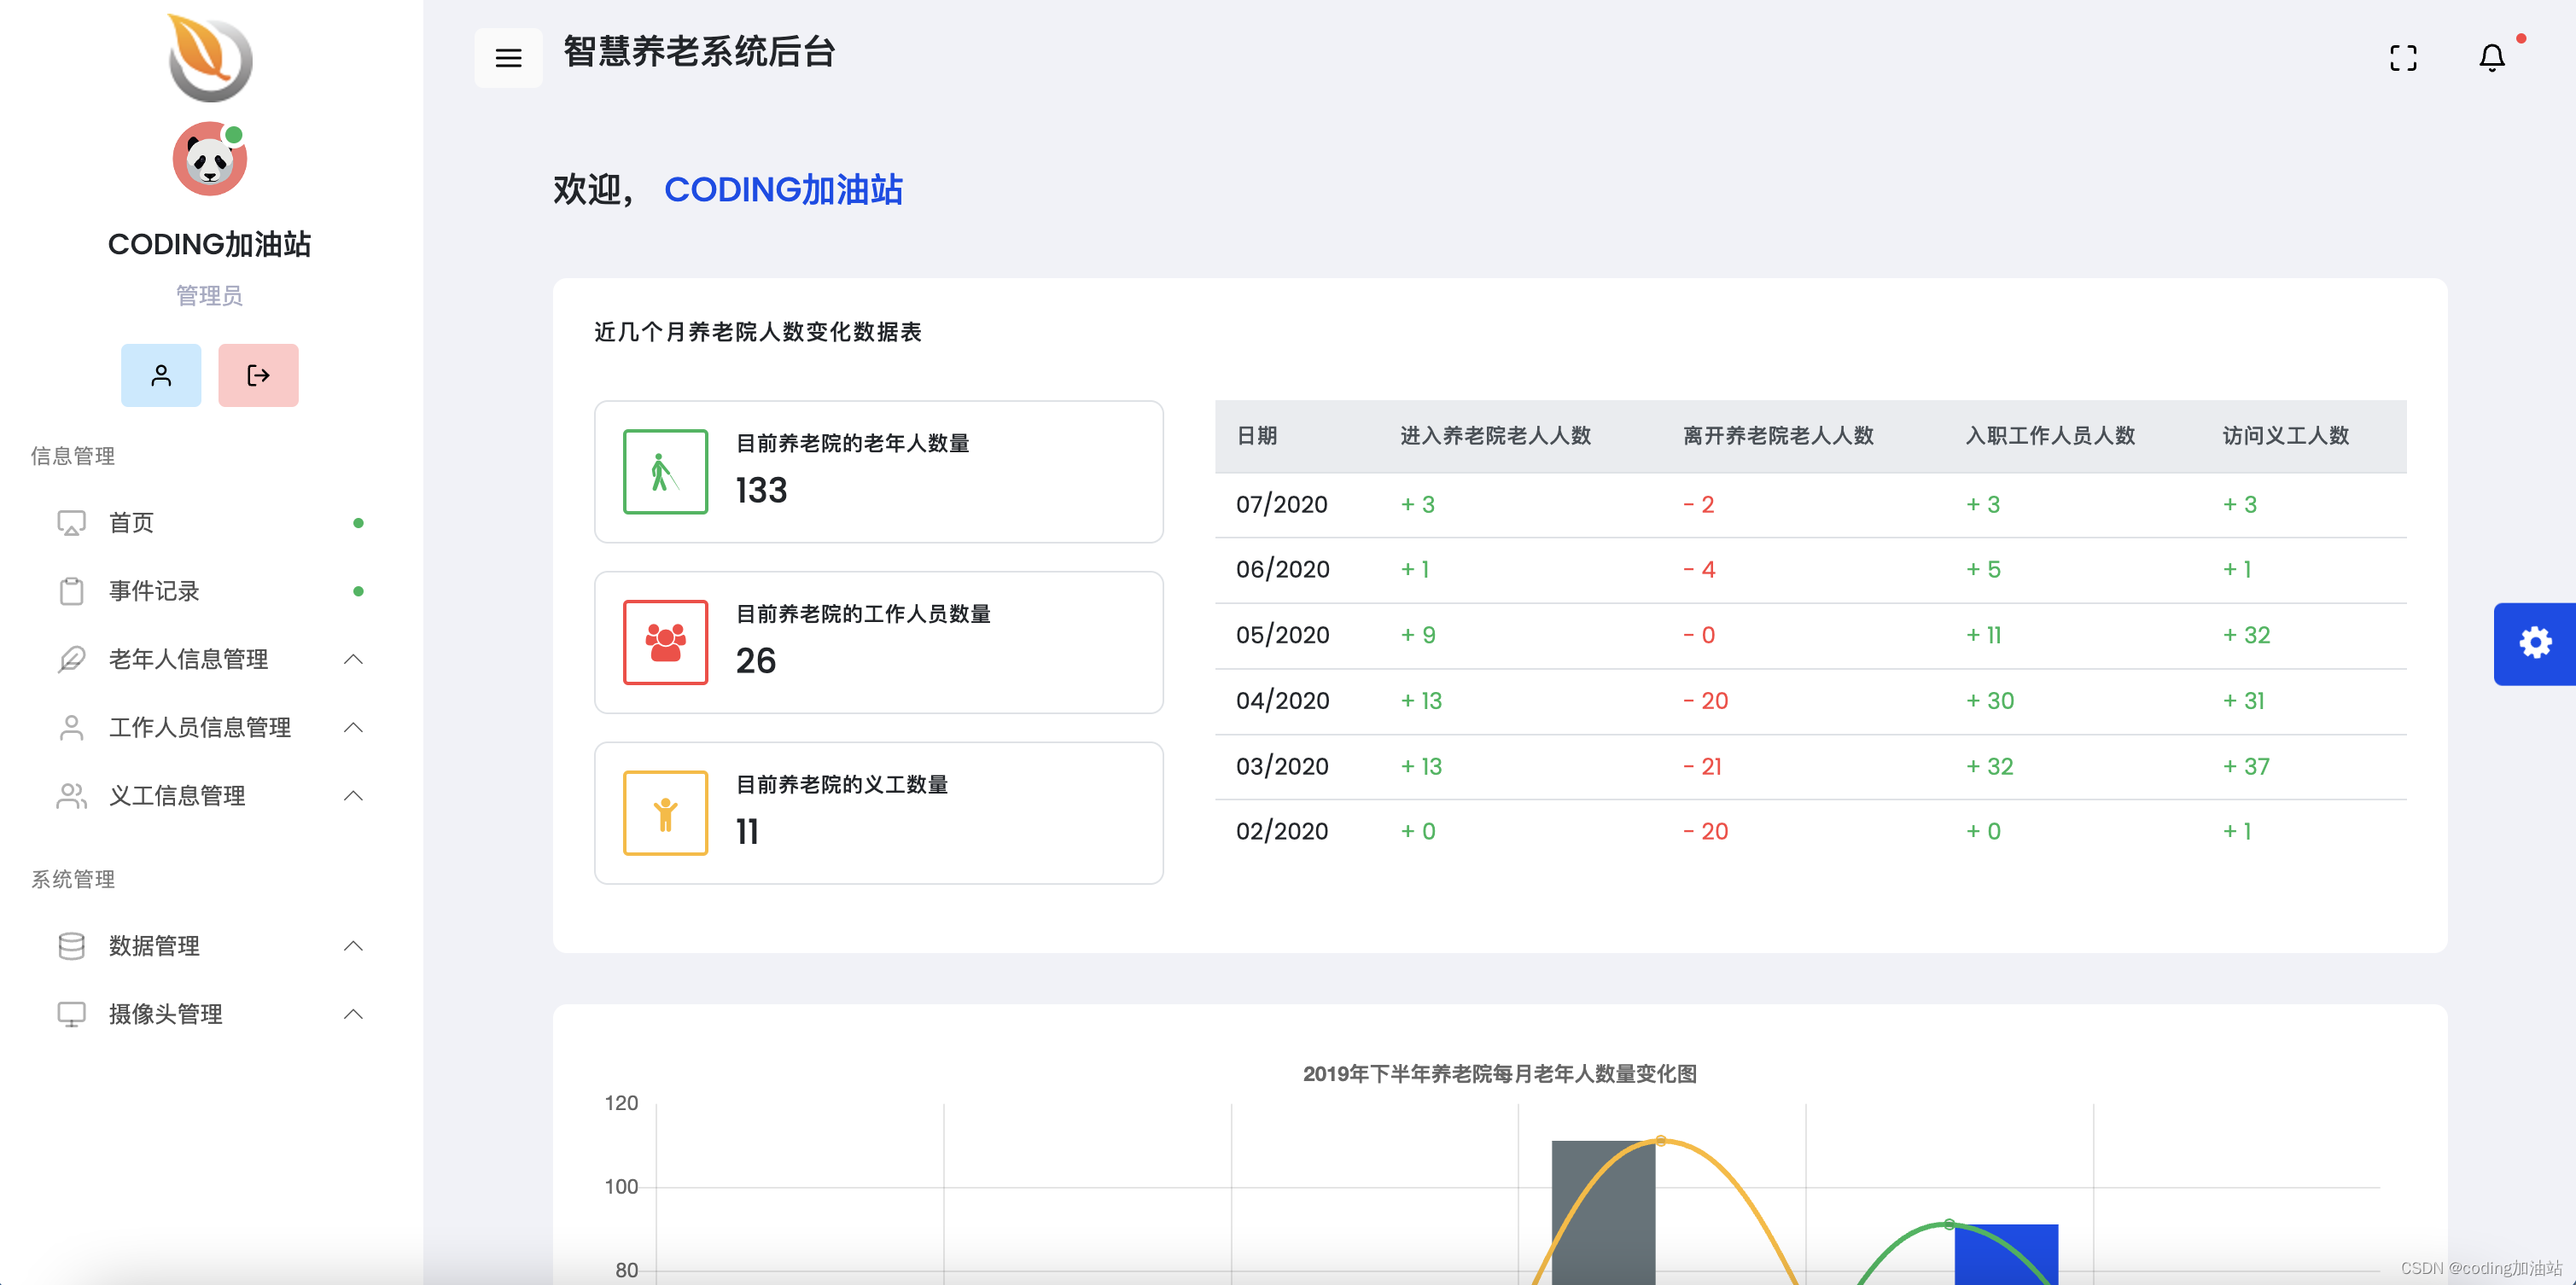Select the 首页 menu item
Screen dimensions: 2576x1285
(x=130, y=521)
